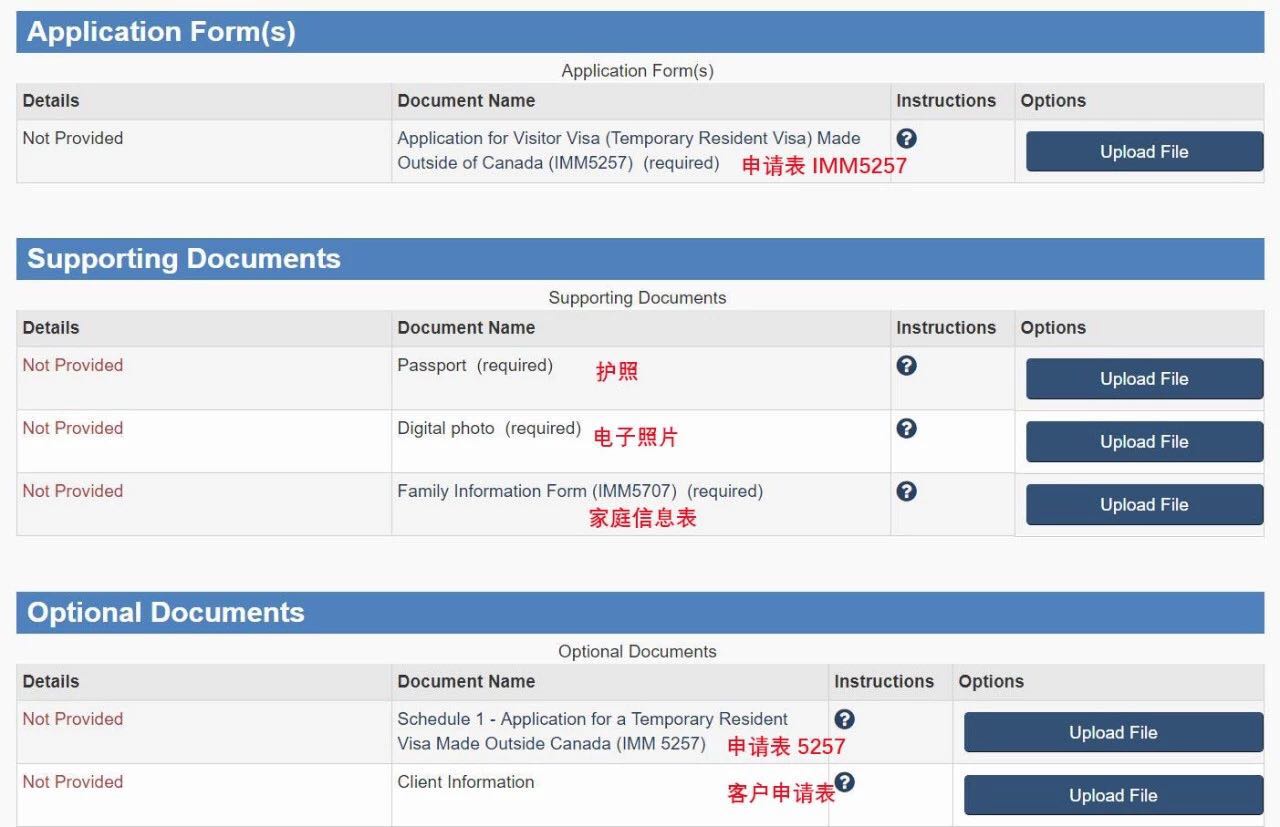1280x827 pixels.
Task: View instructions icon for Schedule 1 document
Action: (x=845, y=720)
